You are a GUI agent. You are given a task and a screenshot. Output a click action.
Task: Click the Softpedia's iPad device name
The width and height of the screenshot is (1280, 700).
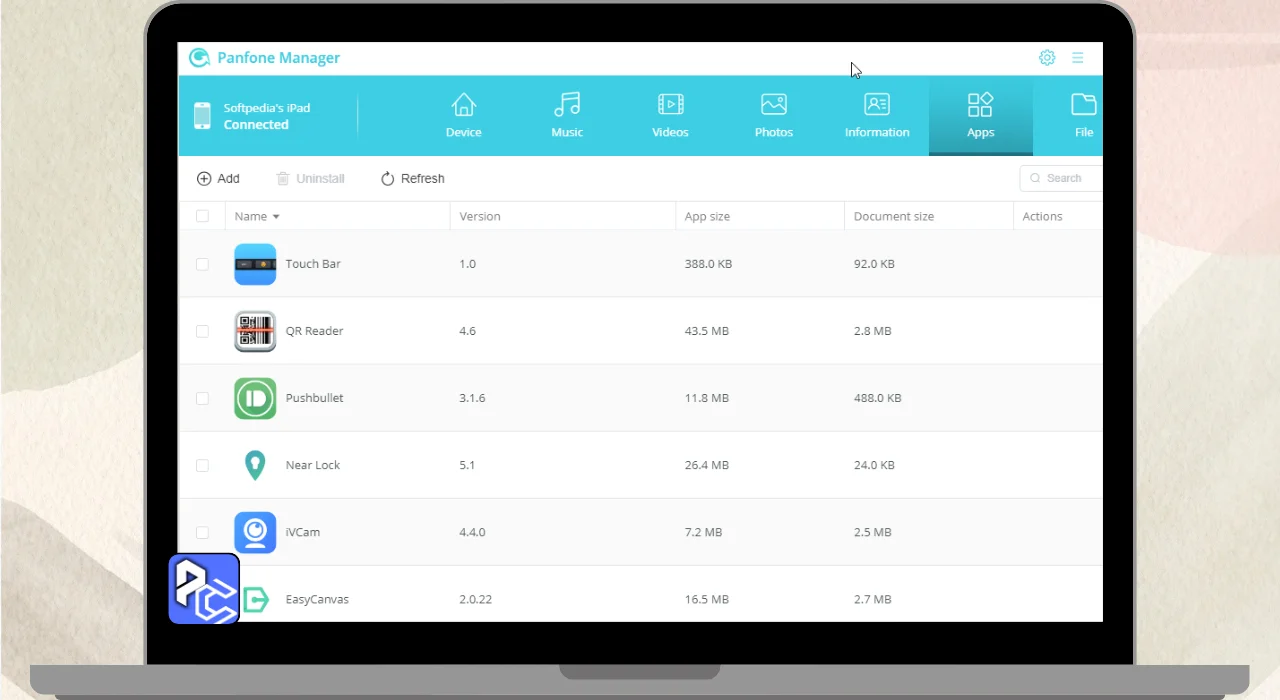(x=266, y=108)
